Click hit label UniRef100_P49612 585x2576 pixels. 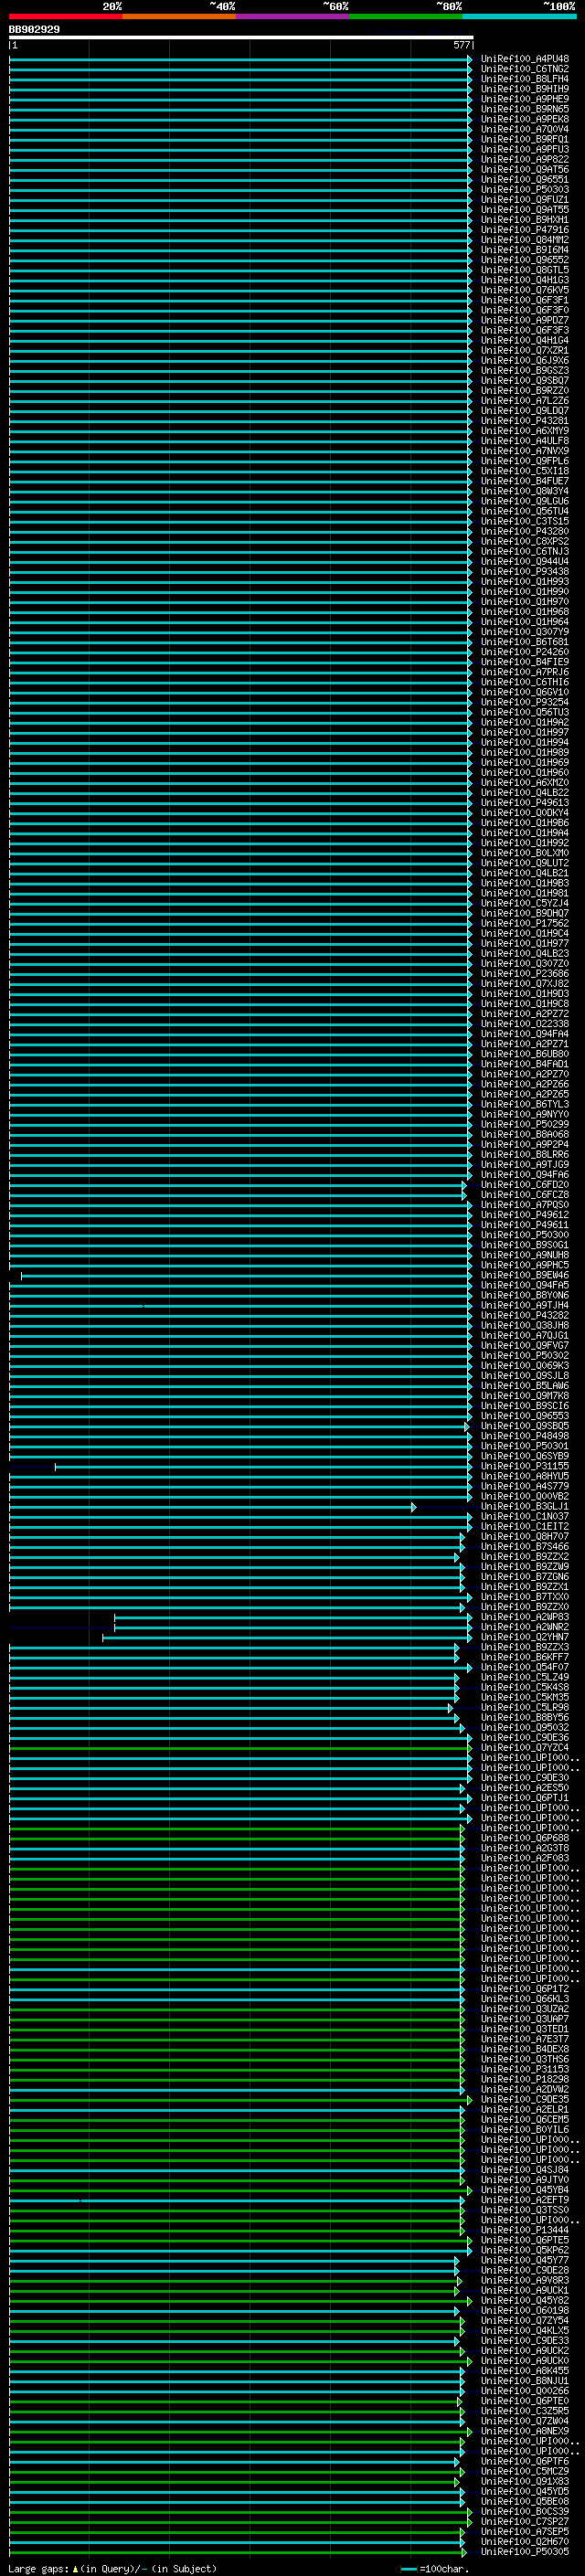524,1215
